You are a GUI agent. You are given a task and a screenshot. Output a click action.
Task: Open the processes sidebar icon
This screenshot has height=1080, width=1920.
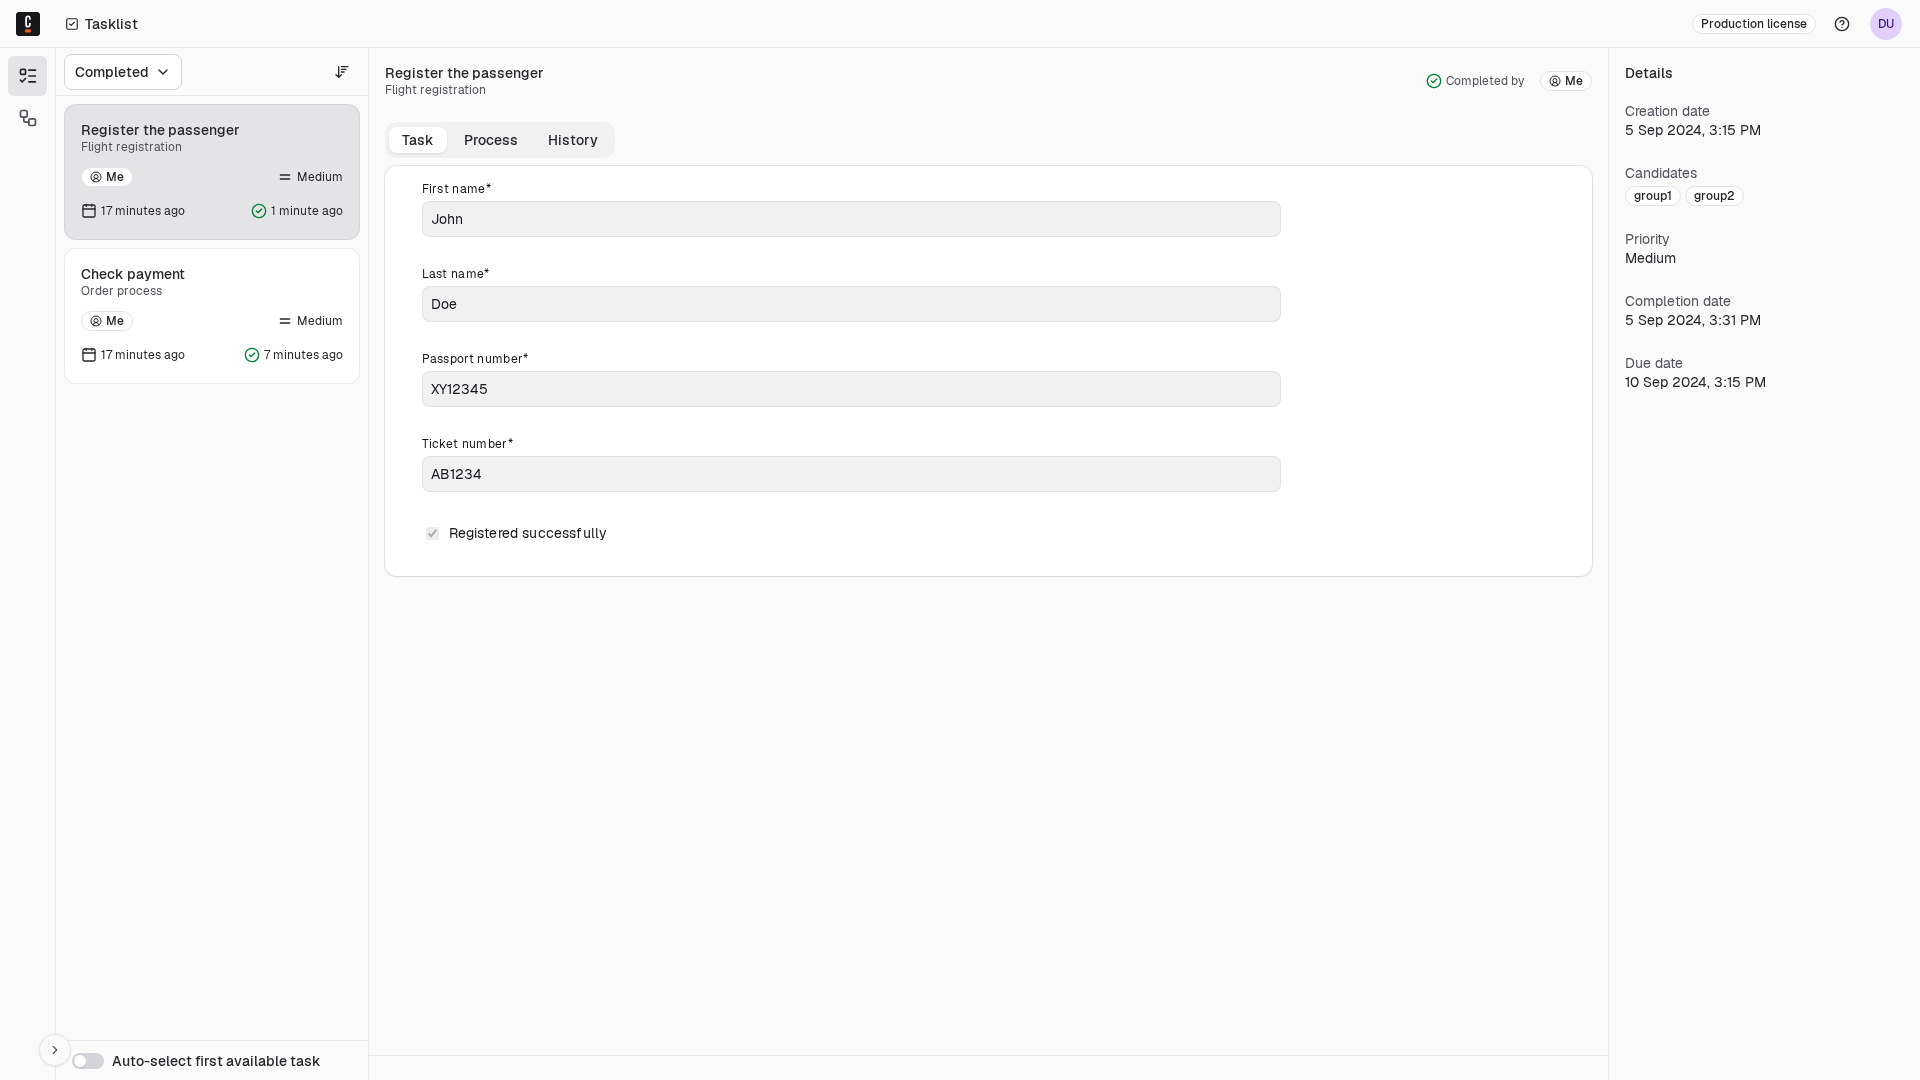tap(28, 118)
